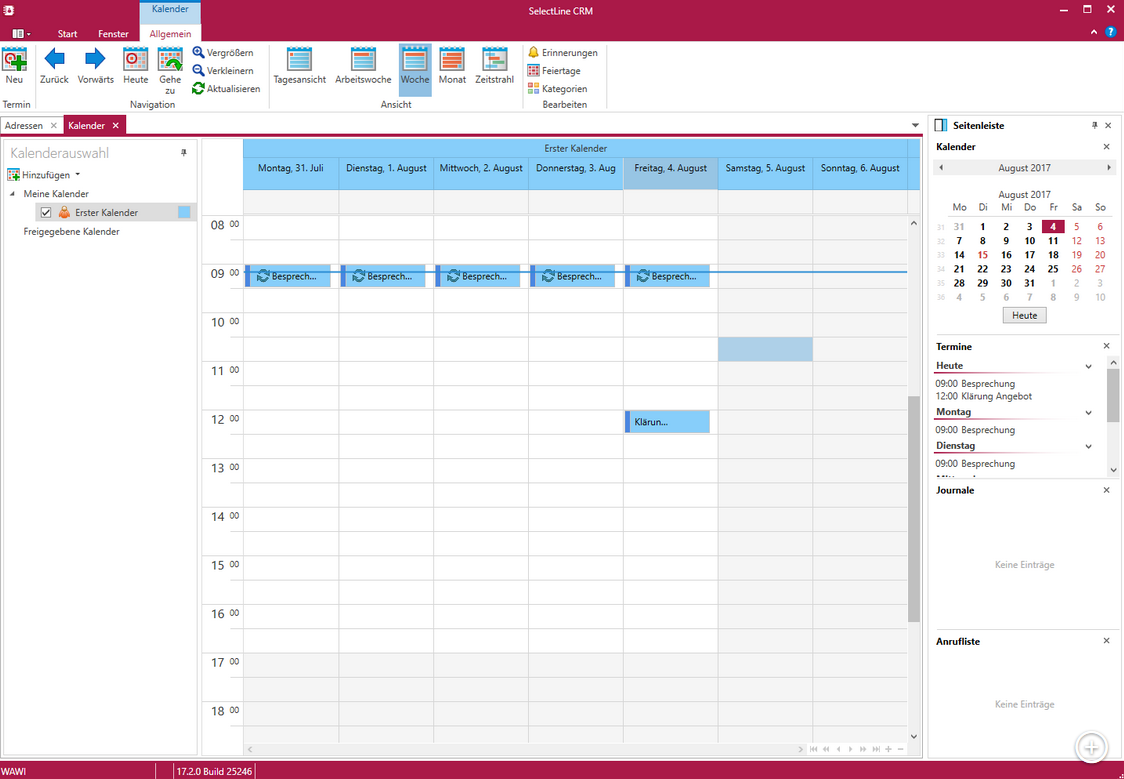
Task: Uncheck Erster Kalender checkbox
Action: point(46,213)
